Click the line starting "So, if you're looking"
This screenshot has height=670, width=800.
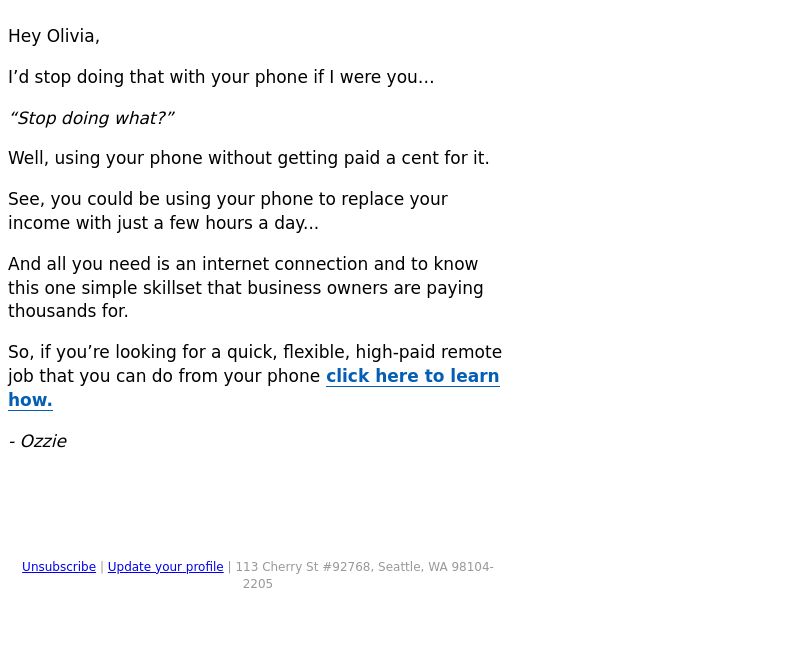[255, 352]
